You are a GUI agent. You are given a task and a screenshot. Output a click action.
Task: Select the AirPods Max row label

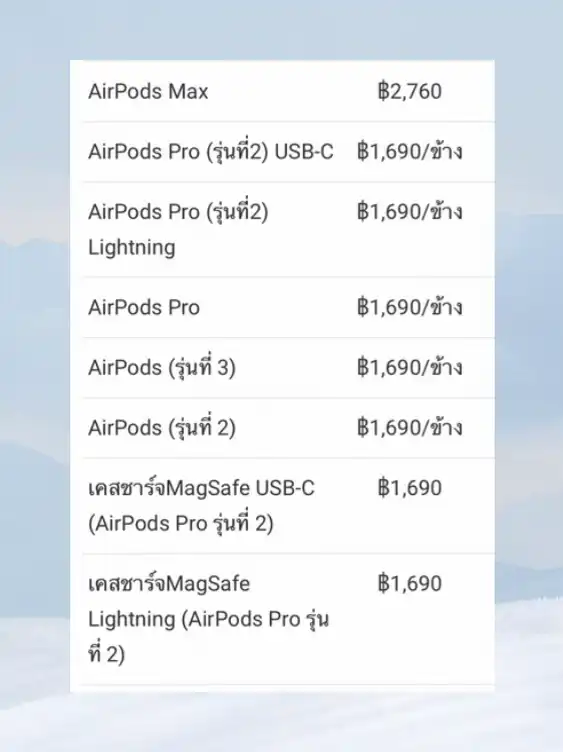148,91
